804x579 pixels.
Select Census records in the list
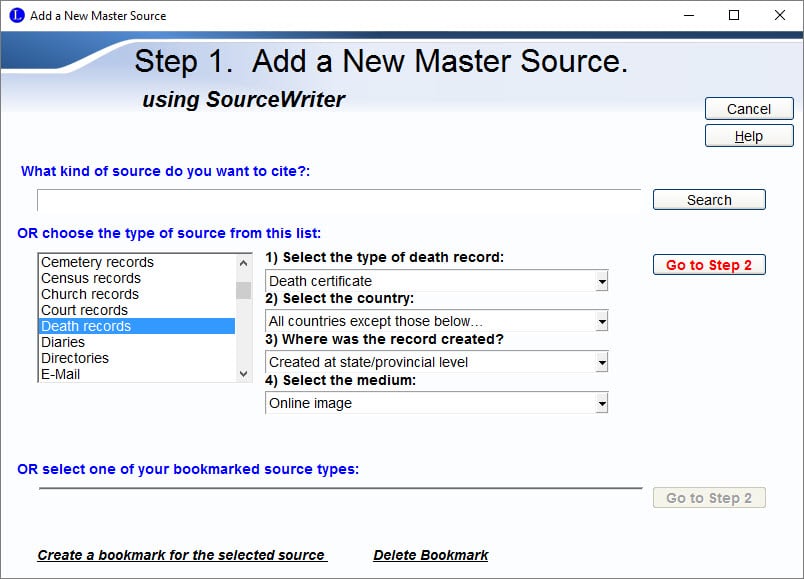pos(137,278)
